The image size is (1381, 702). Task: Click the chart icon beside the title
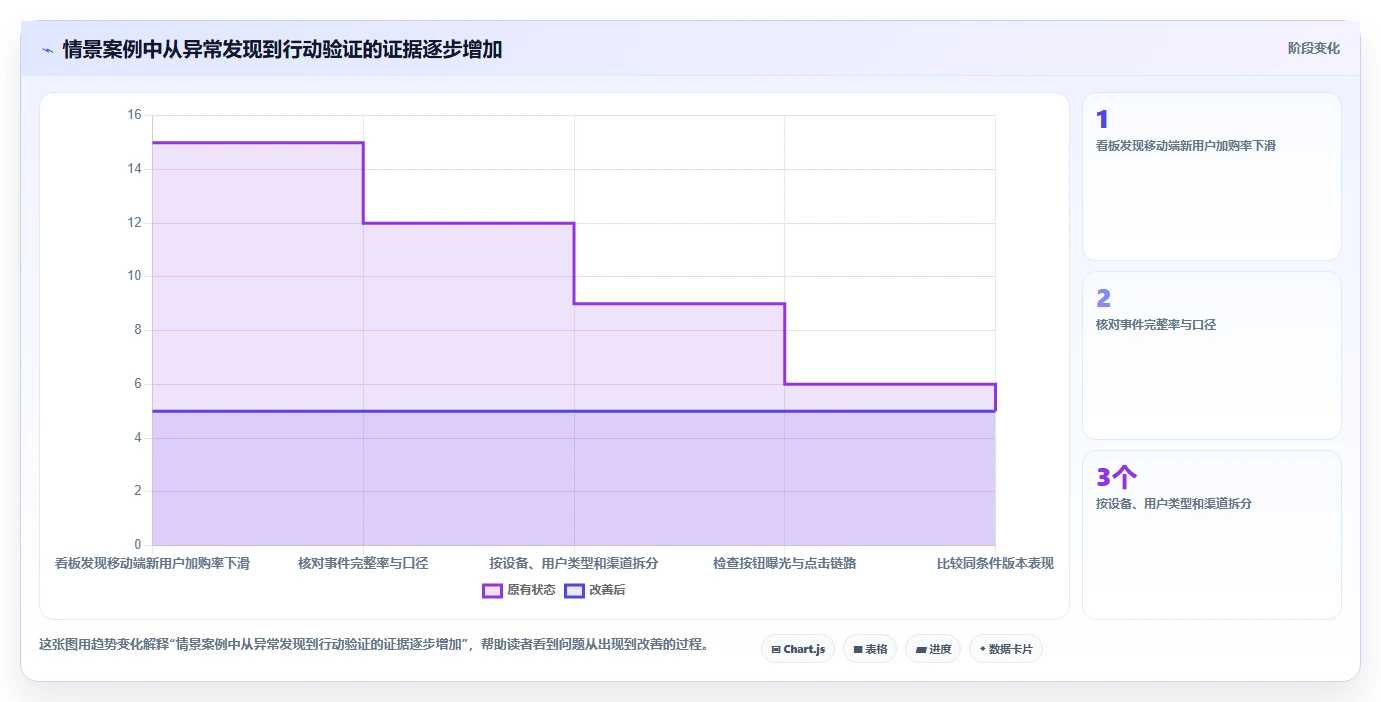tap(47, 50)
